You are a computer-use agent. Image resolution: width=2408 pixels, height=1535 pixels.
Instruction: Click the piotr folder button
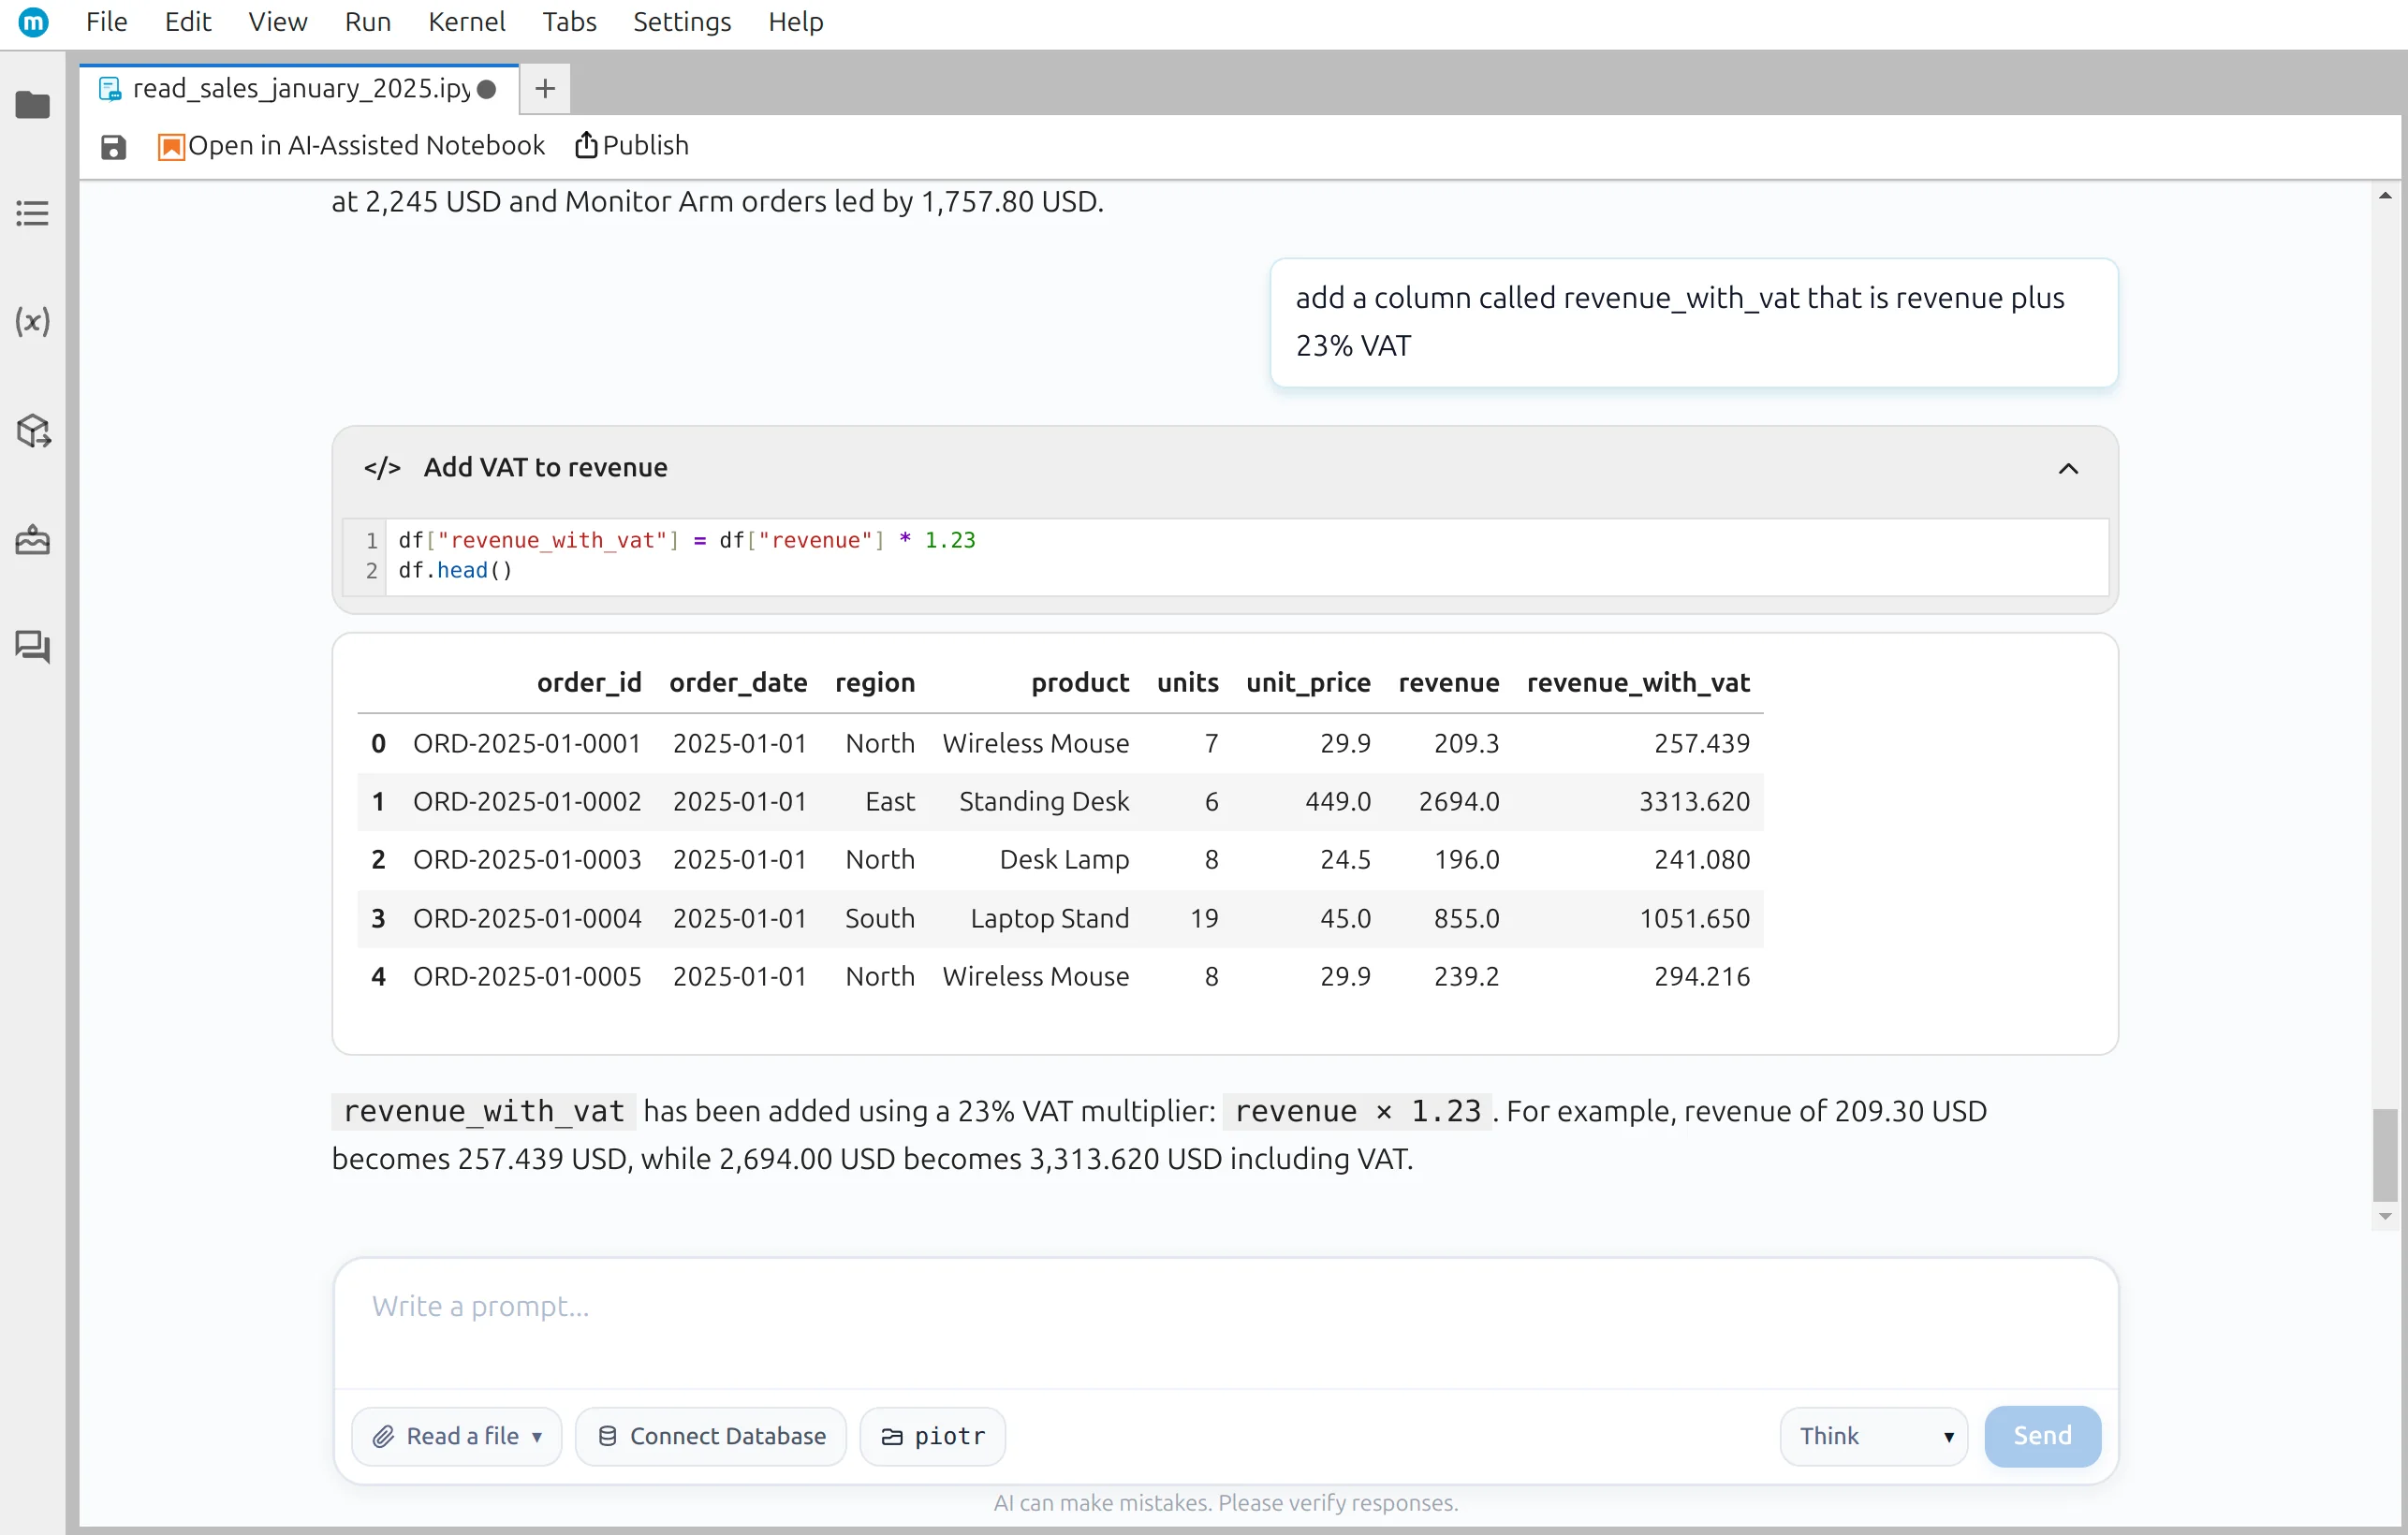[932, 1436]
